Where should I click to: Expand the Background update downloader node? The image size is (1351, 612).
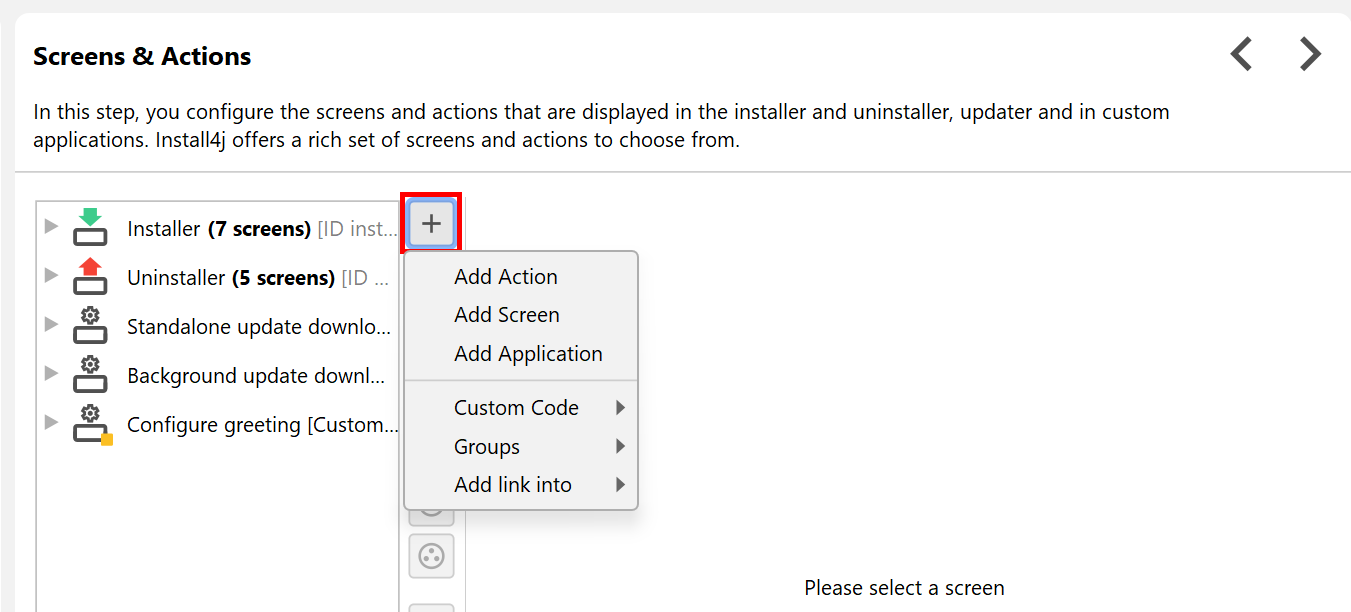[52, 373]
